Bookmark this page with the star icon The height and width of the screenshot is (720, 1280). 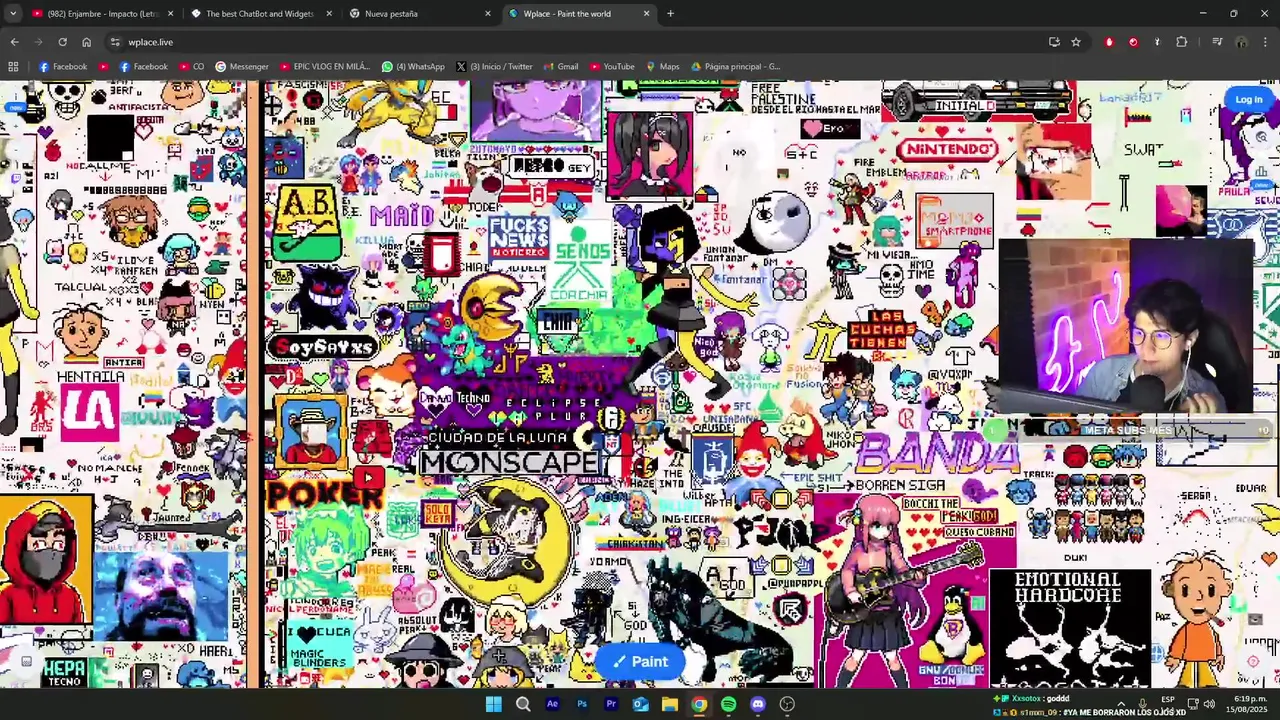[1076, 42]
